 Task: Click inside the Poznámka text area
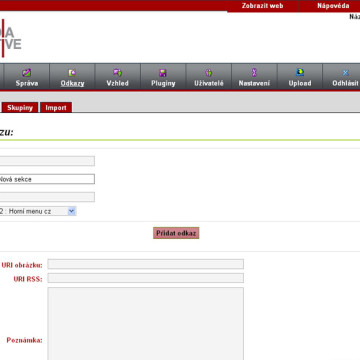coord(146,324)
